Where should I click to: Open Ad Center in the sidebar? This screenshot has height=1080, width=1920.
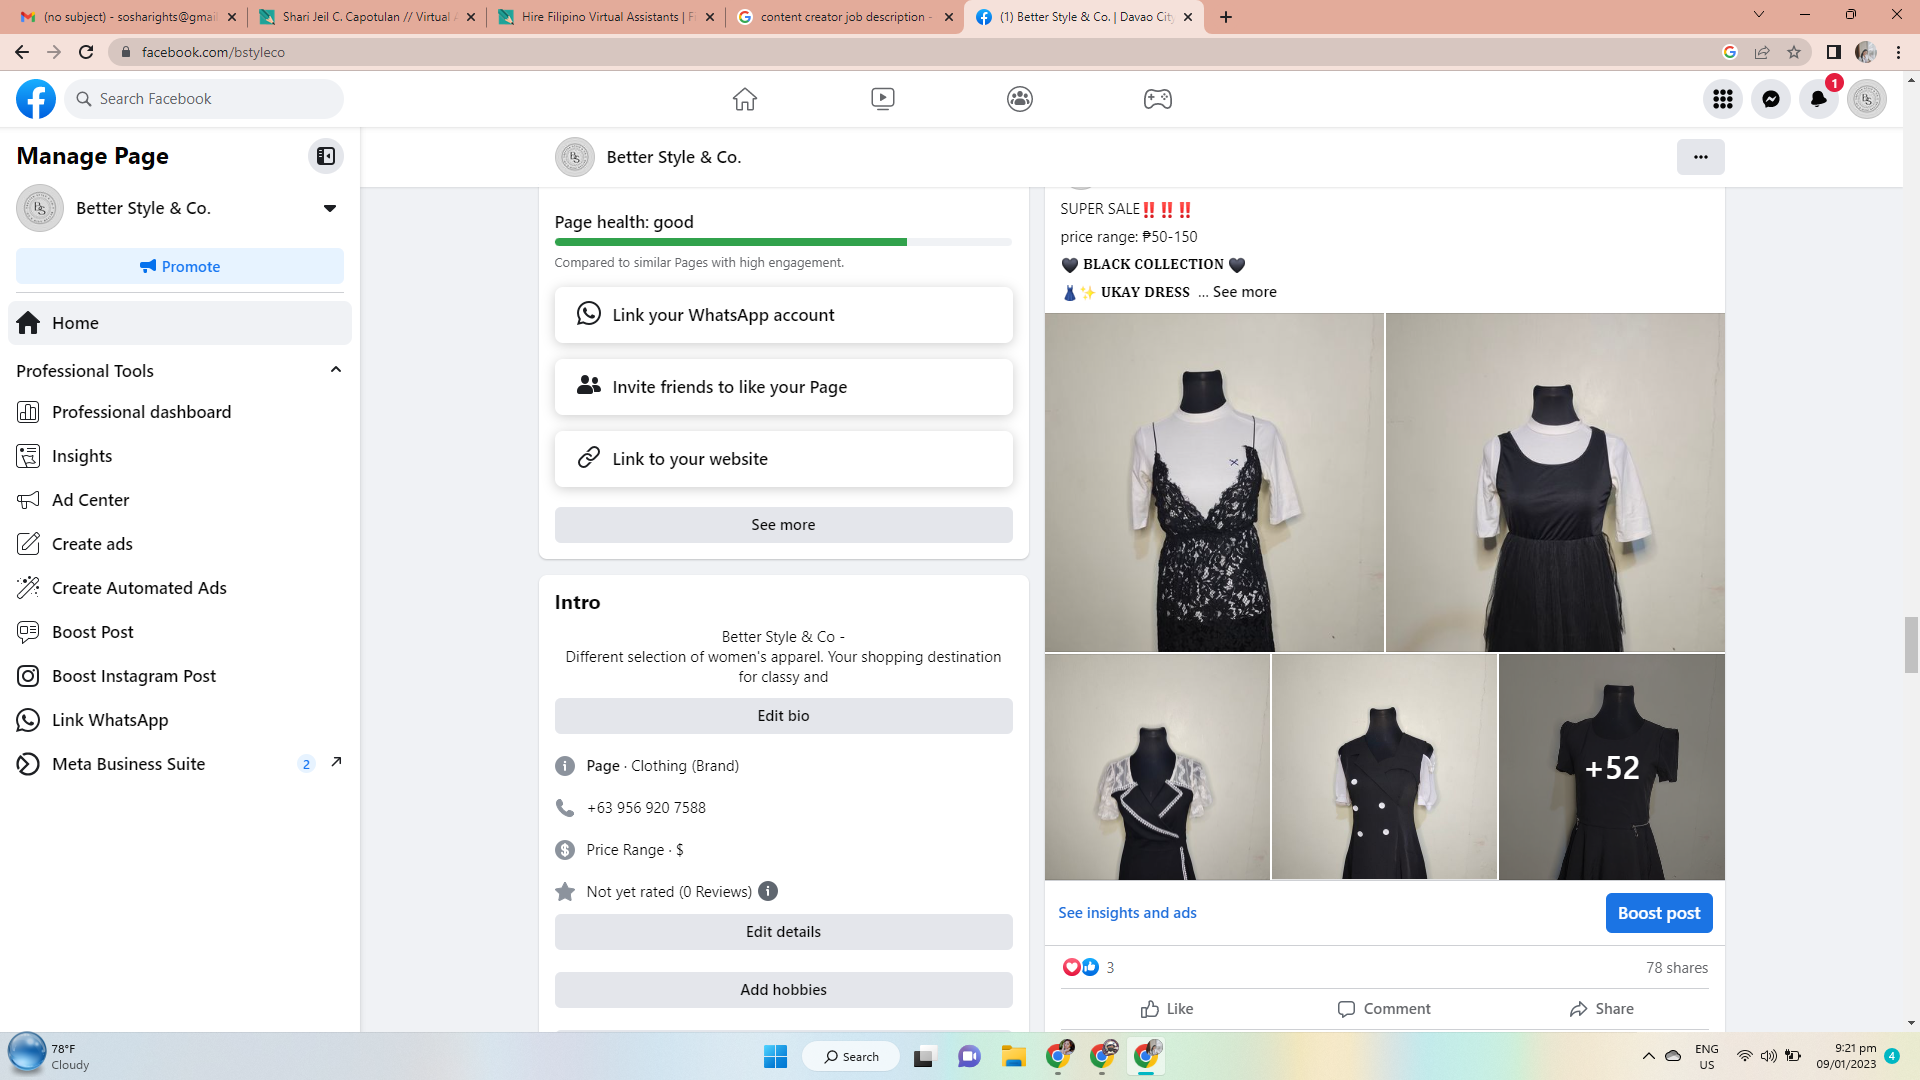point(90,500)
